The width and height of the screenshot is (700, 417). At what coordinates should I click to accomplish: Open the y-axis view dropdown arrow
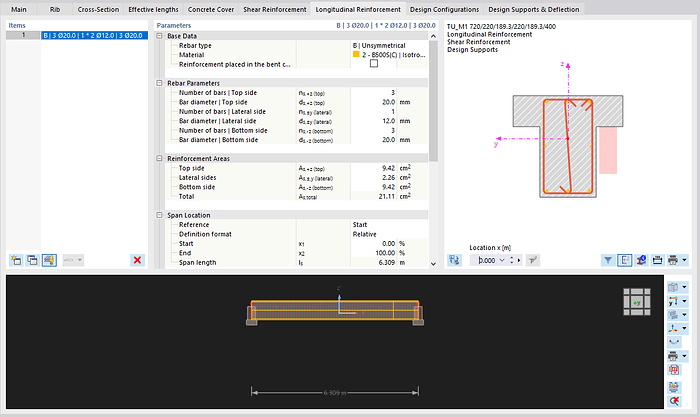684,301
